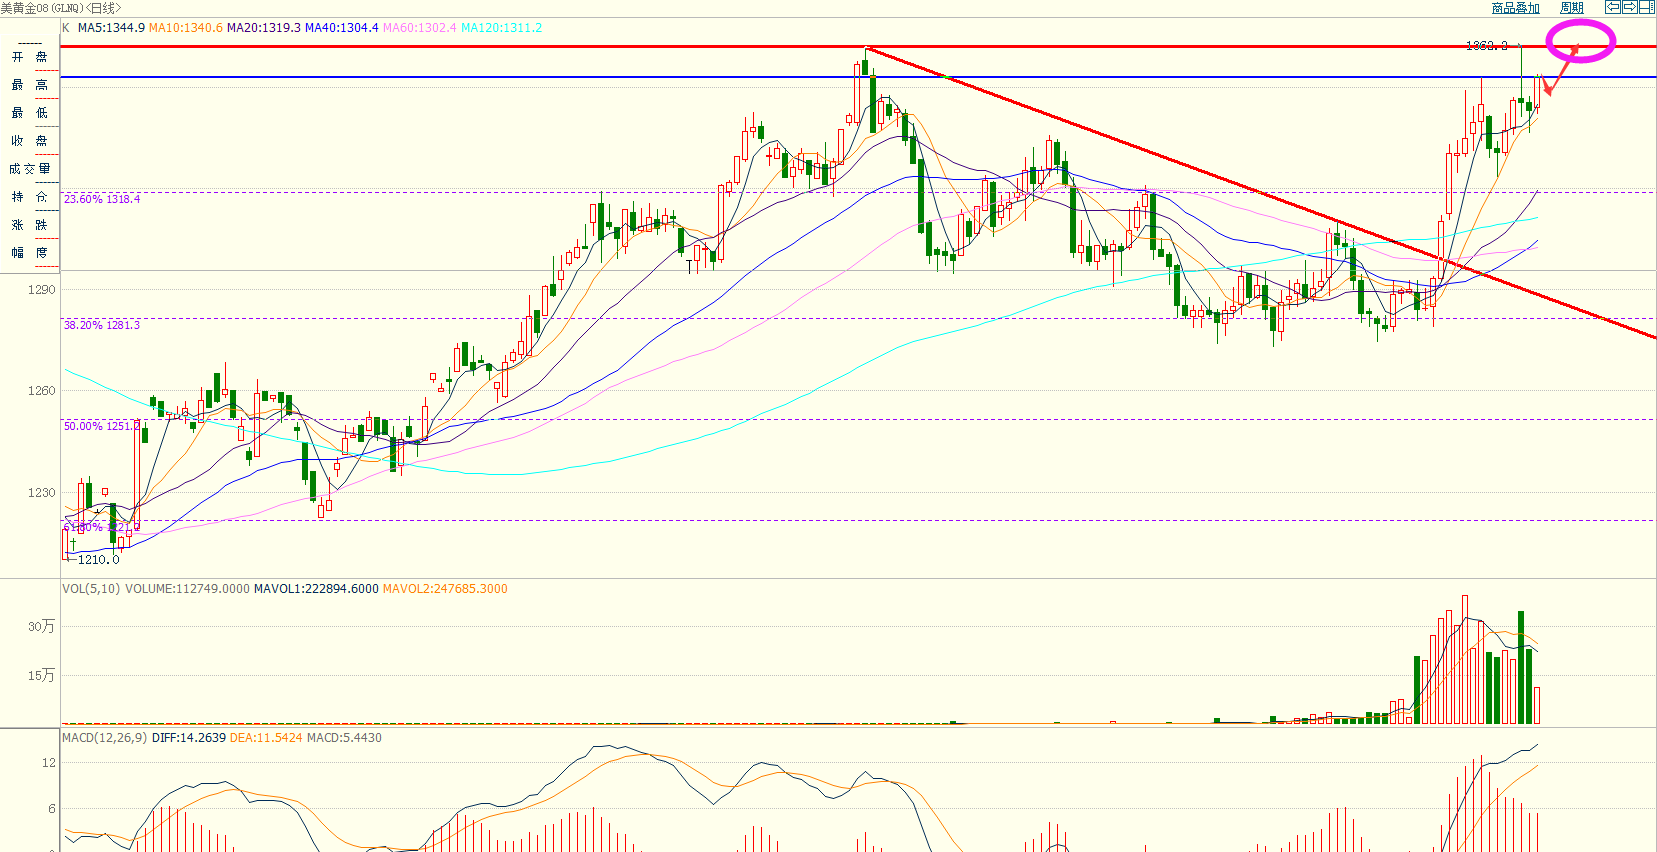1657x852 pixels.
Task: Open the 商品叠加 overlay link
Action: tap(1516, 8)
